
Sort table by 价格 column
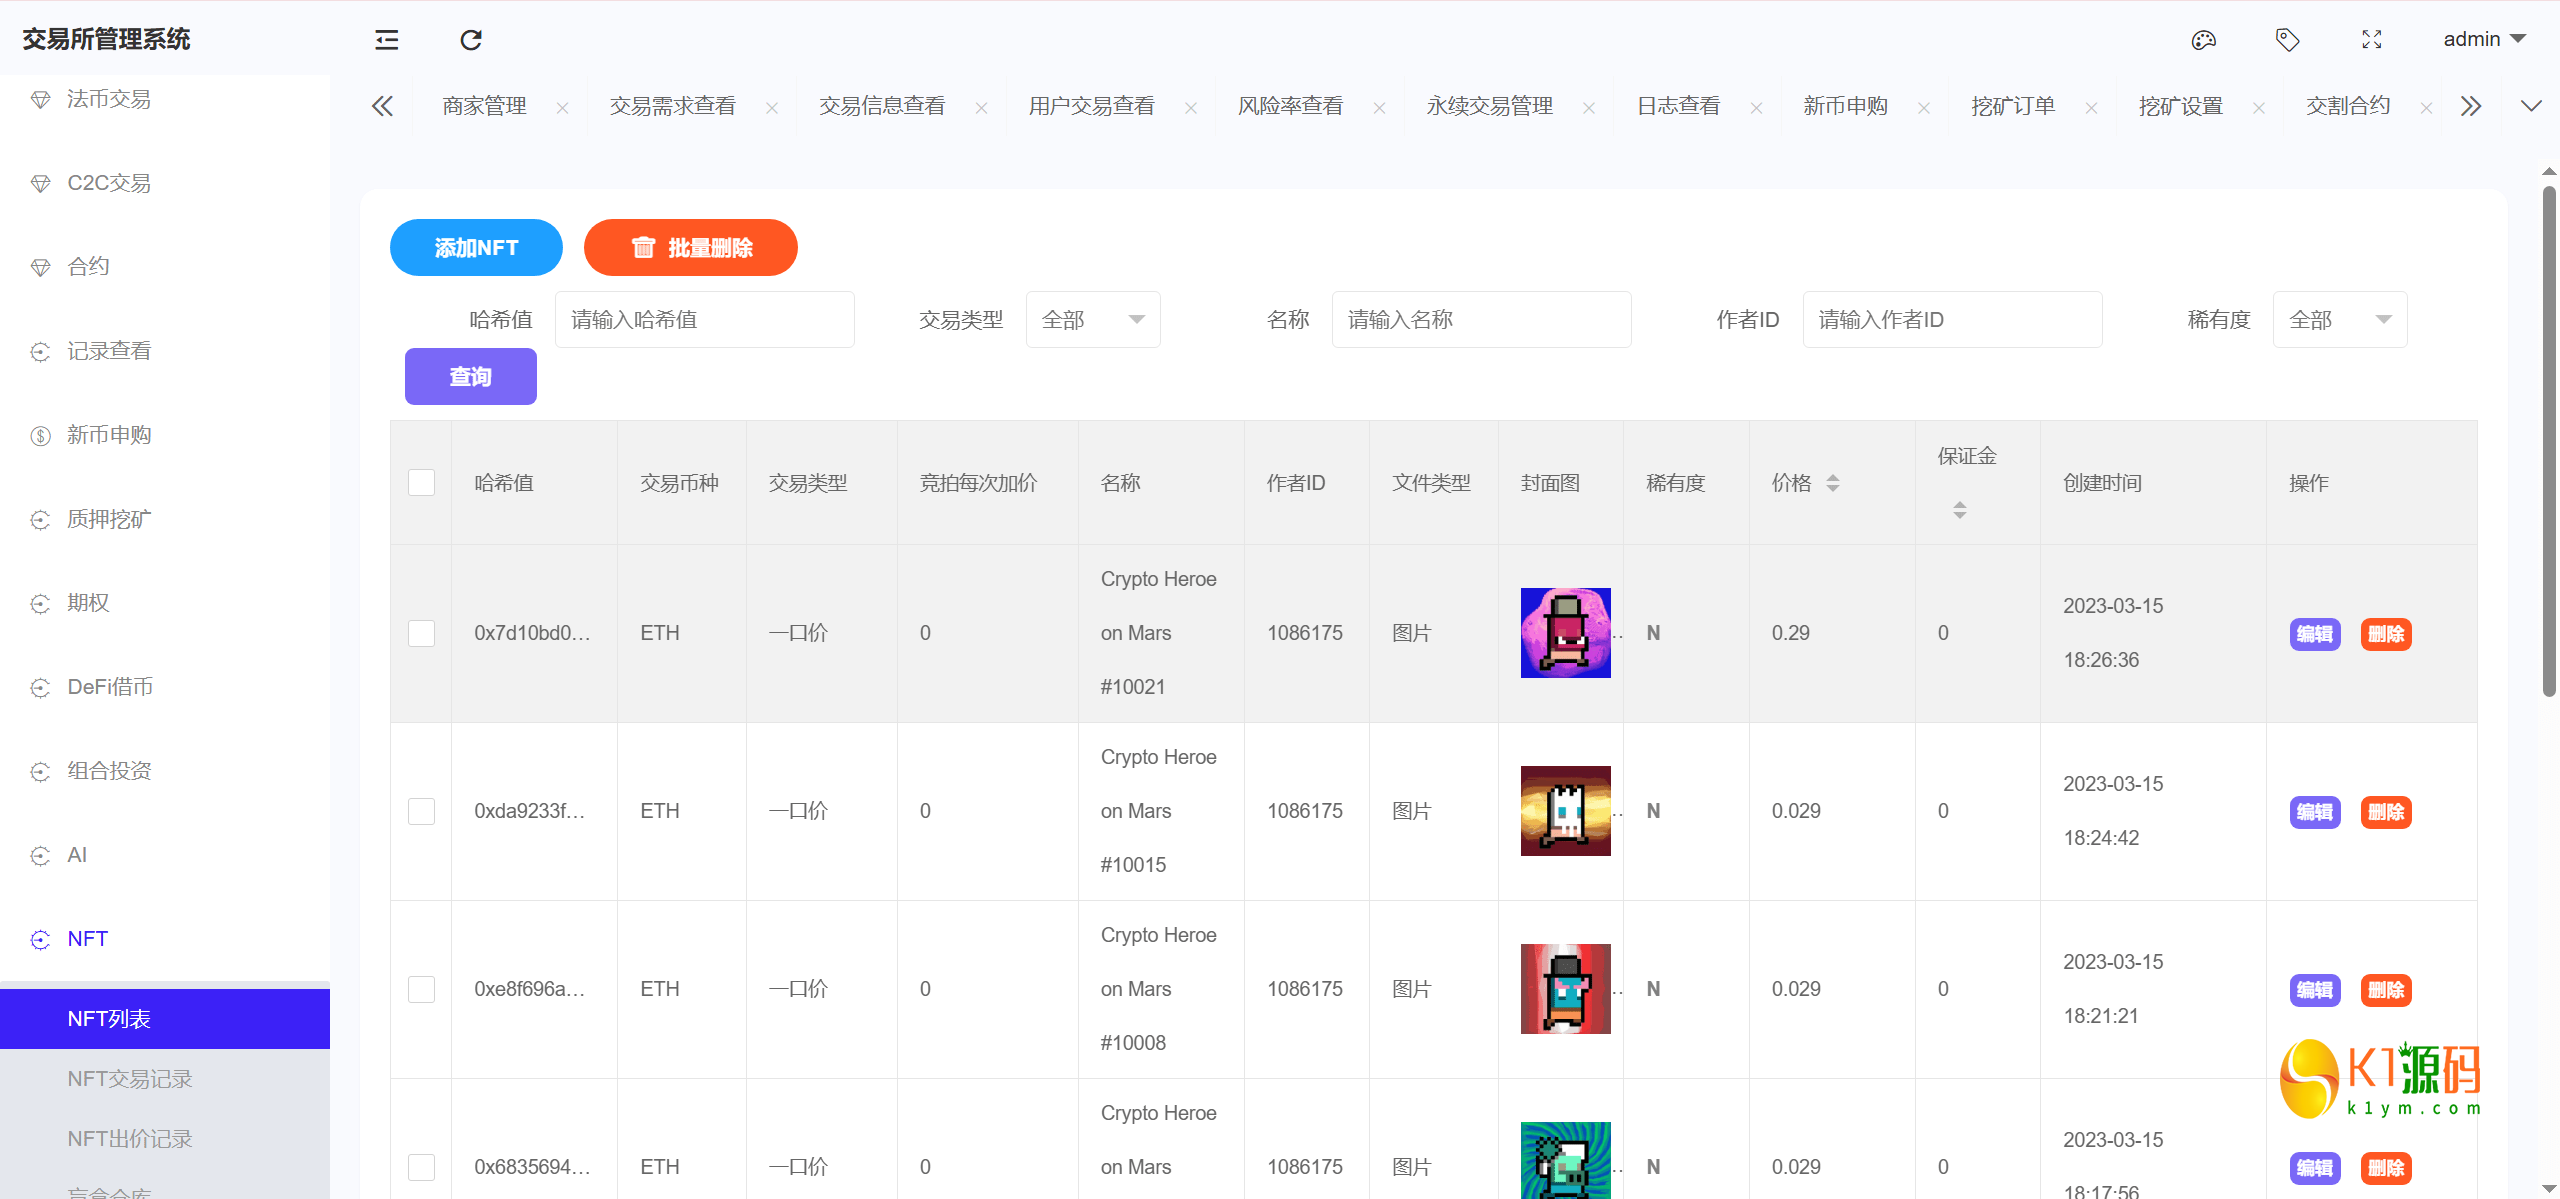coord(1833,482)
